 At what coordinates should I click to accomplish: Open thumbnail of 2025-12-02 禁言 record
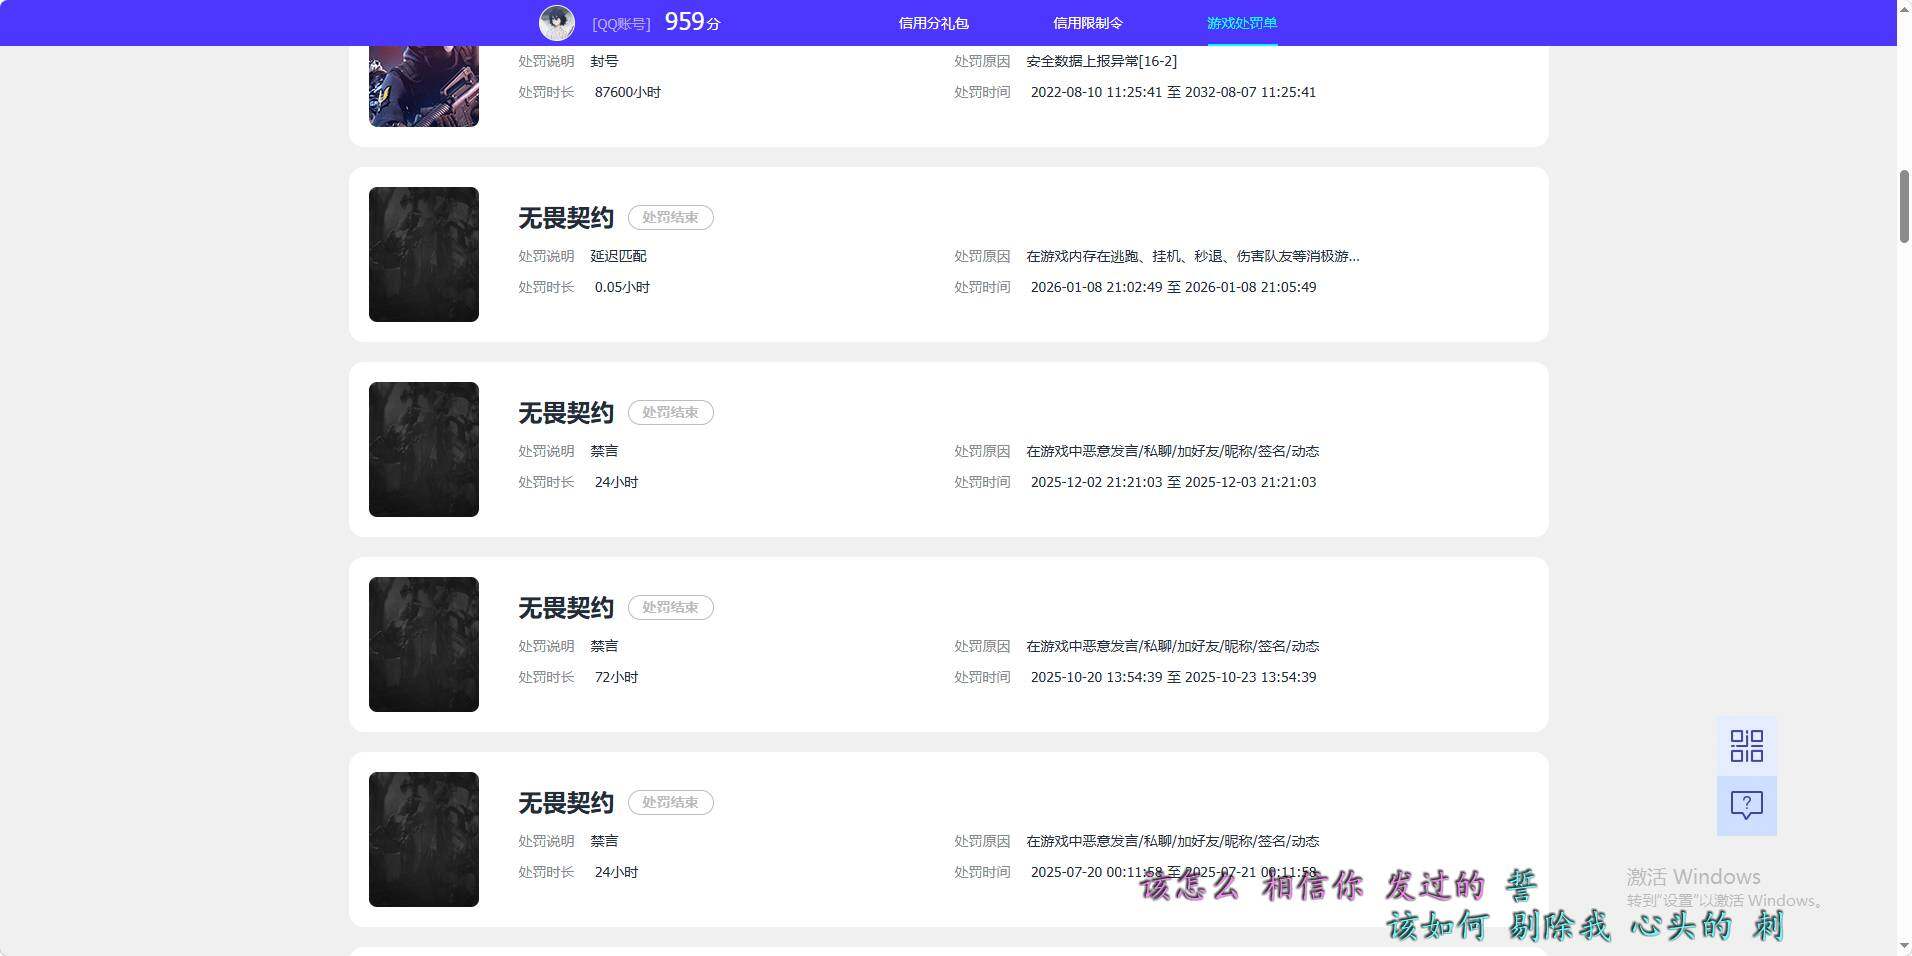pos(424,449)
